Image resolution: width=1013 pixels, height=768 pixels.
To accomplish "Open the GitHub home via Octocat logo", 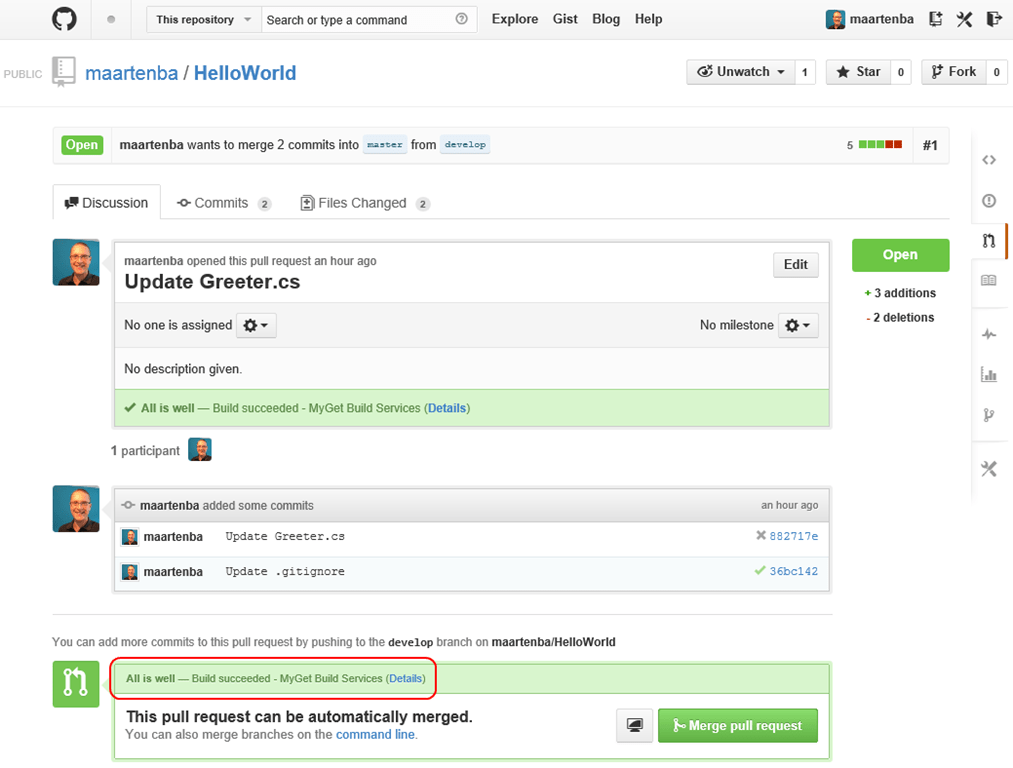I will coord(63,19).
